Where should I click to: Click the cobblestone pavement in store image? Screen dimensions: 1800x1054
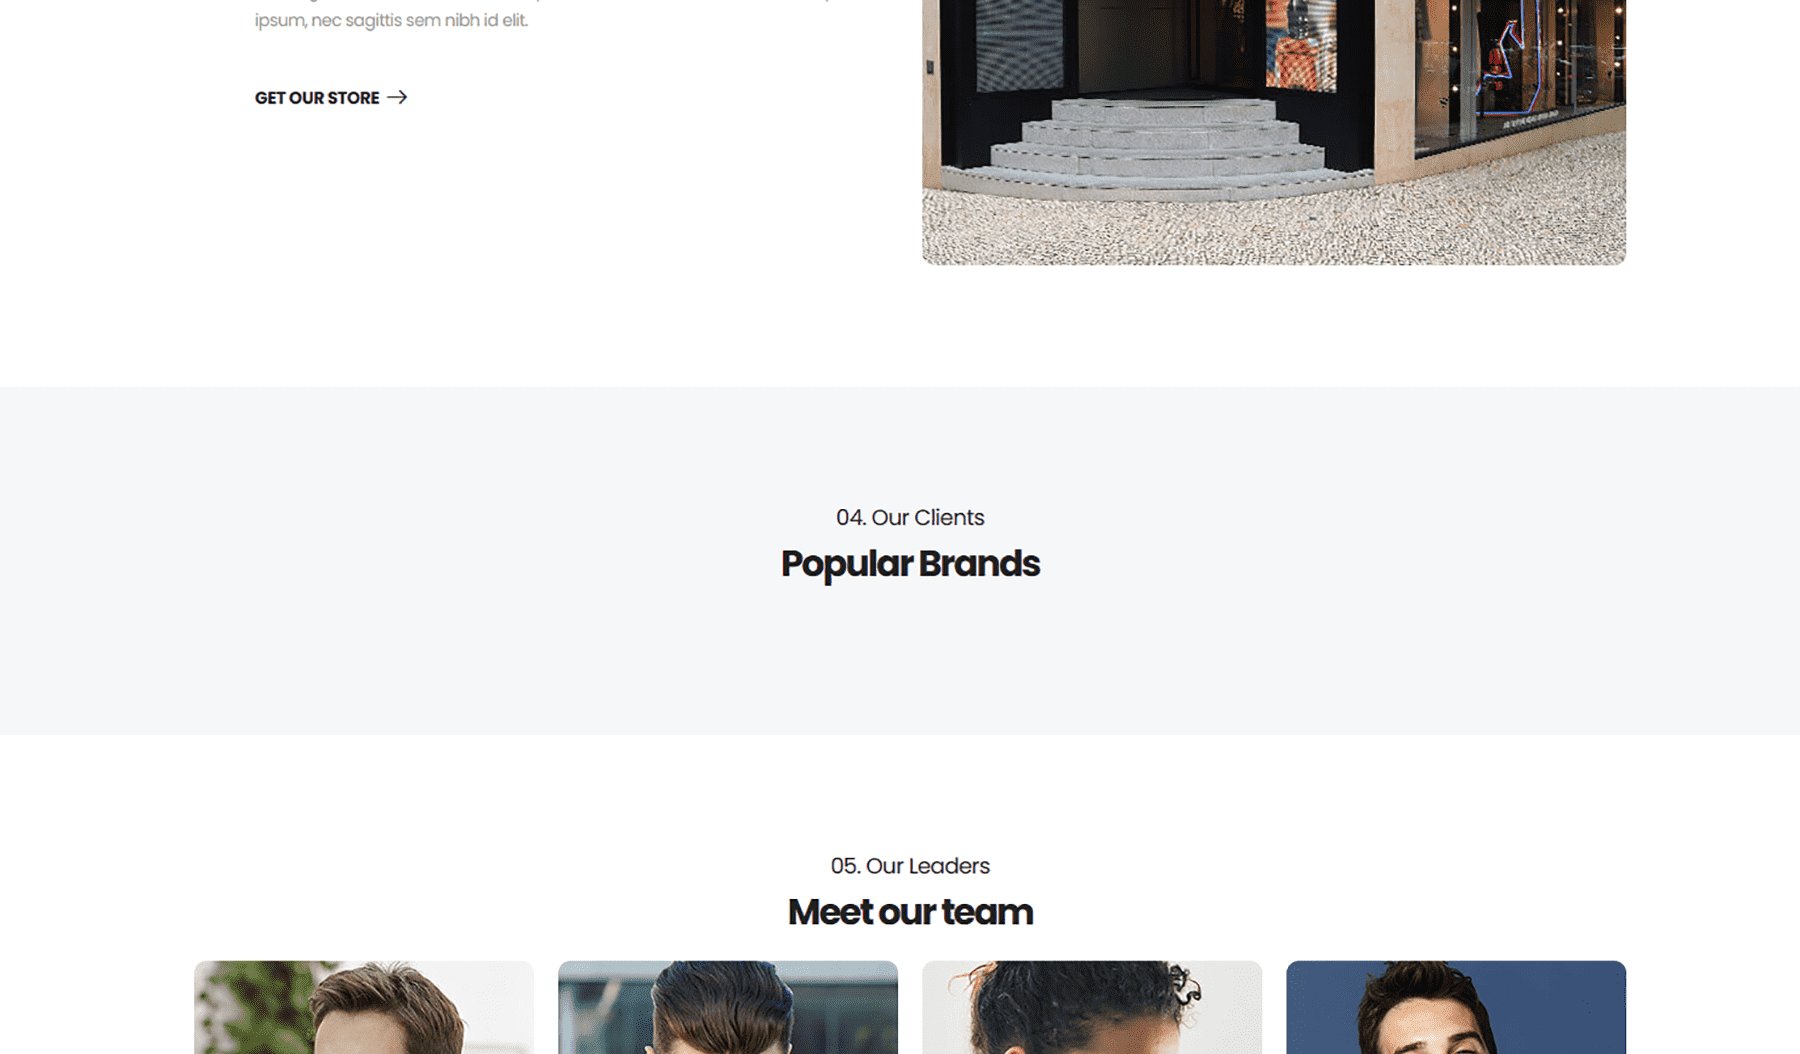(x=1274, y=225)
